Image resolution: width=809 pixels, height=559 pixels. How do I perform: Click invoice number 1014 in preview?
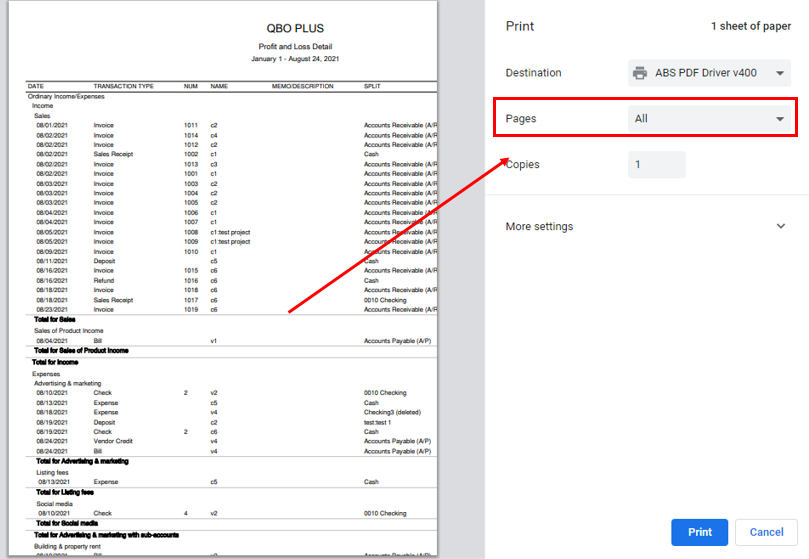tap(191, 135)
